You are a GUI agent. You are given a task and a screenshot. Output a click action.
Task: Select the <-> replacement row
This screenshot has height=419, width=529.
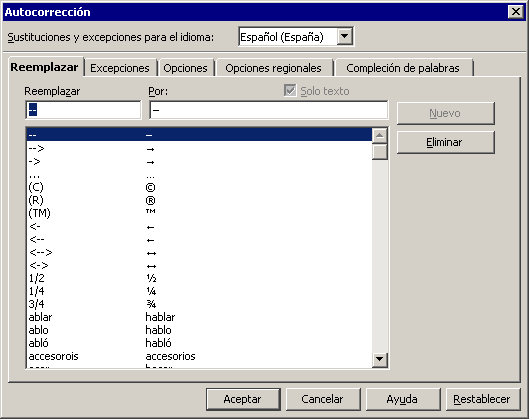click(199, 266)
